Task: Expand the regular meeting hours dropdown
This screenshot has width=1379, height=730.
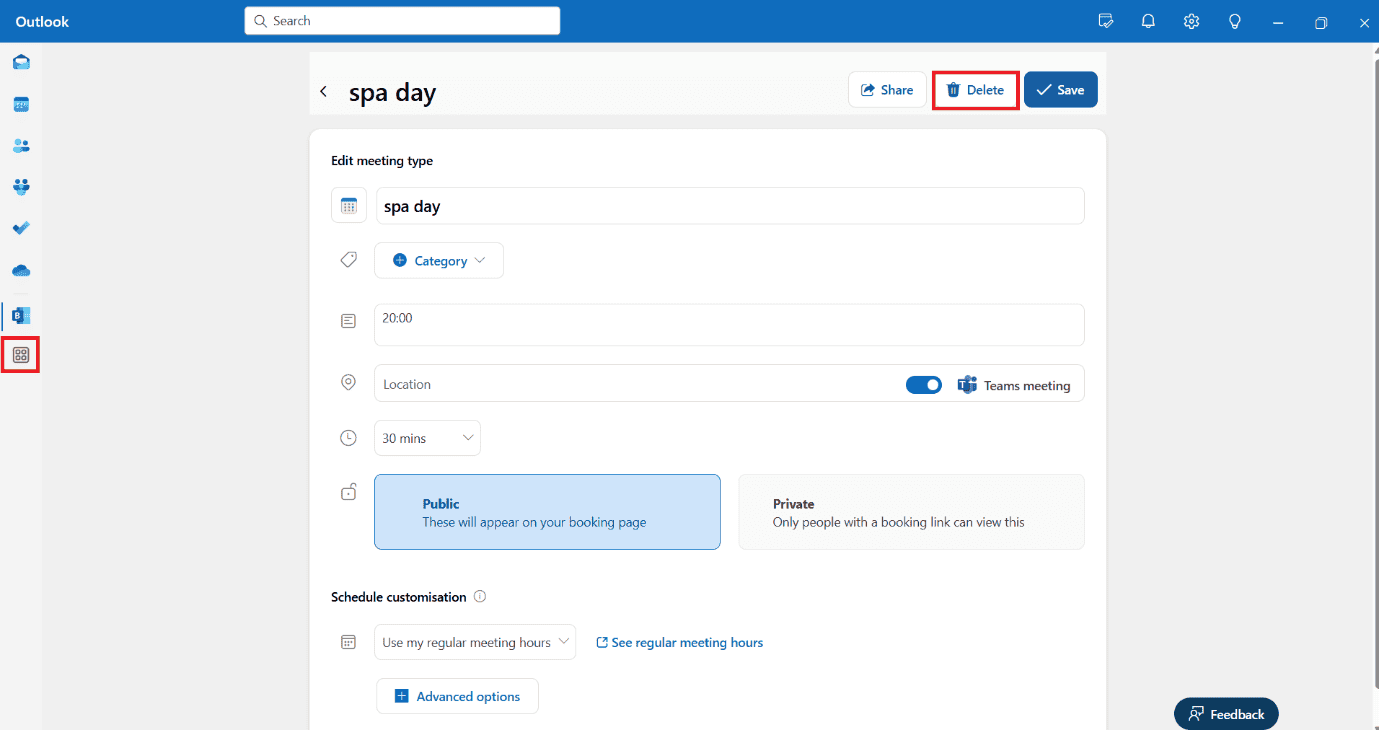Action: click(x=474, y=642)
